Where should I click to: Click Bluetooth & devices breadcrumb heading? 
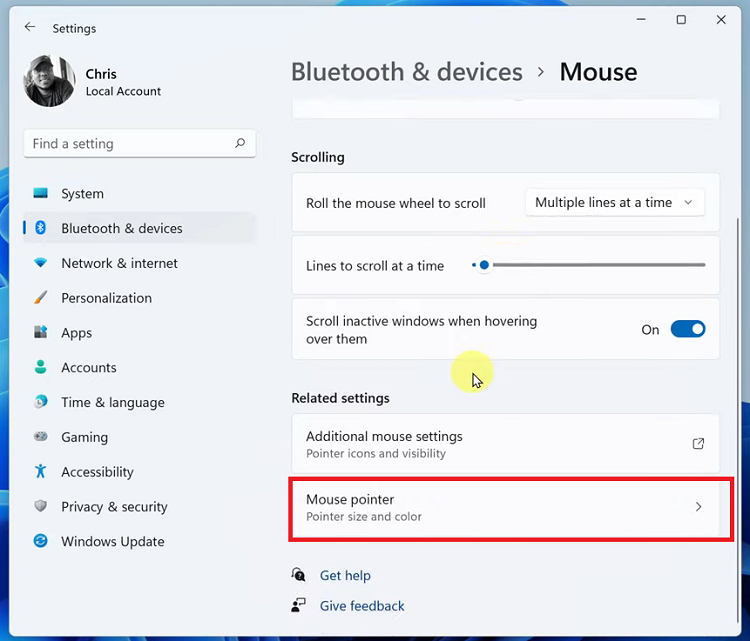pyautogui.click(x=407, y=72)
